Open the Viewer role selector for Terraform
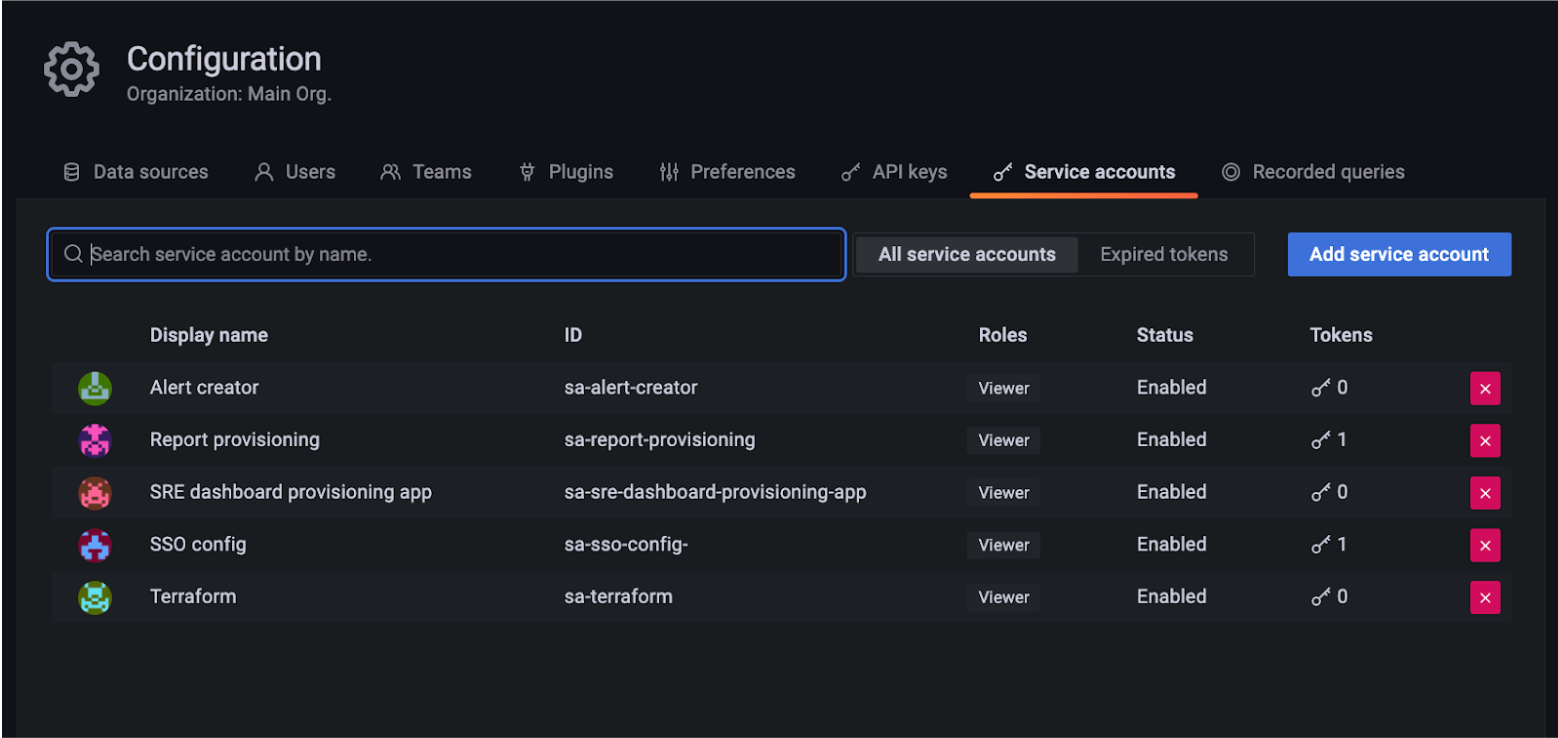The image size is (1558, 738). [1002, 596]
